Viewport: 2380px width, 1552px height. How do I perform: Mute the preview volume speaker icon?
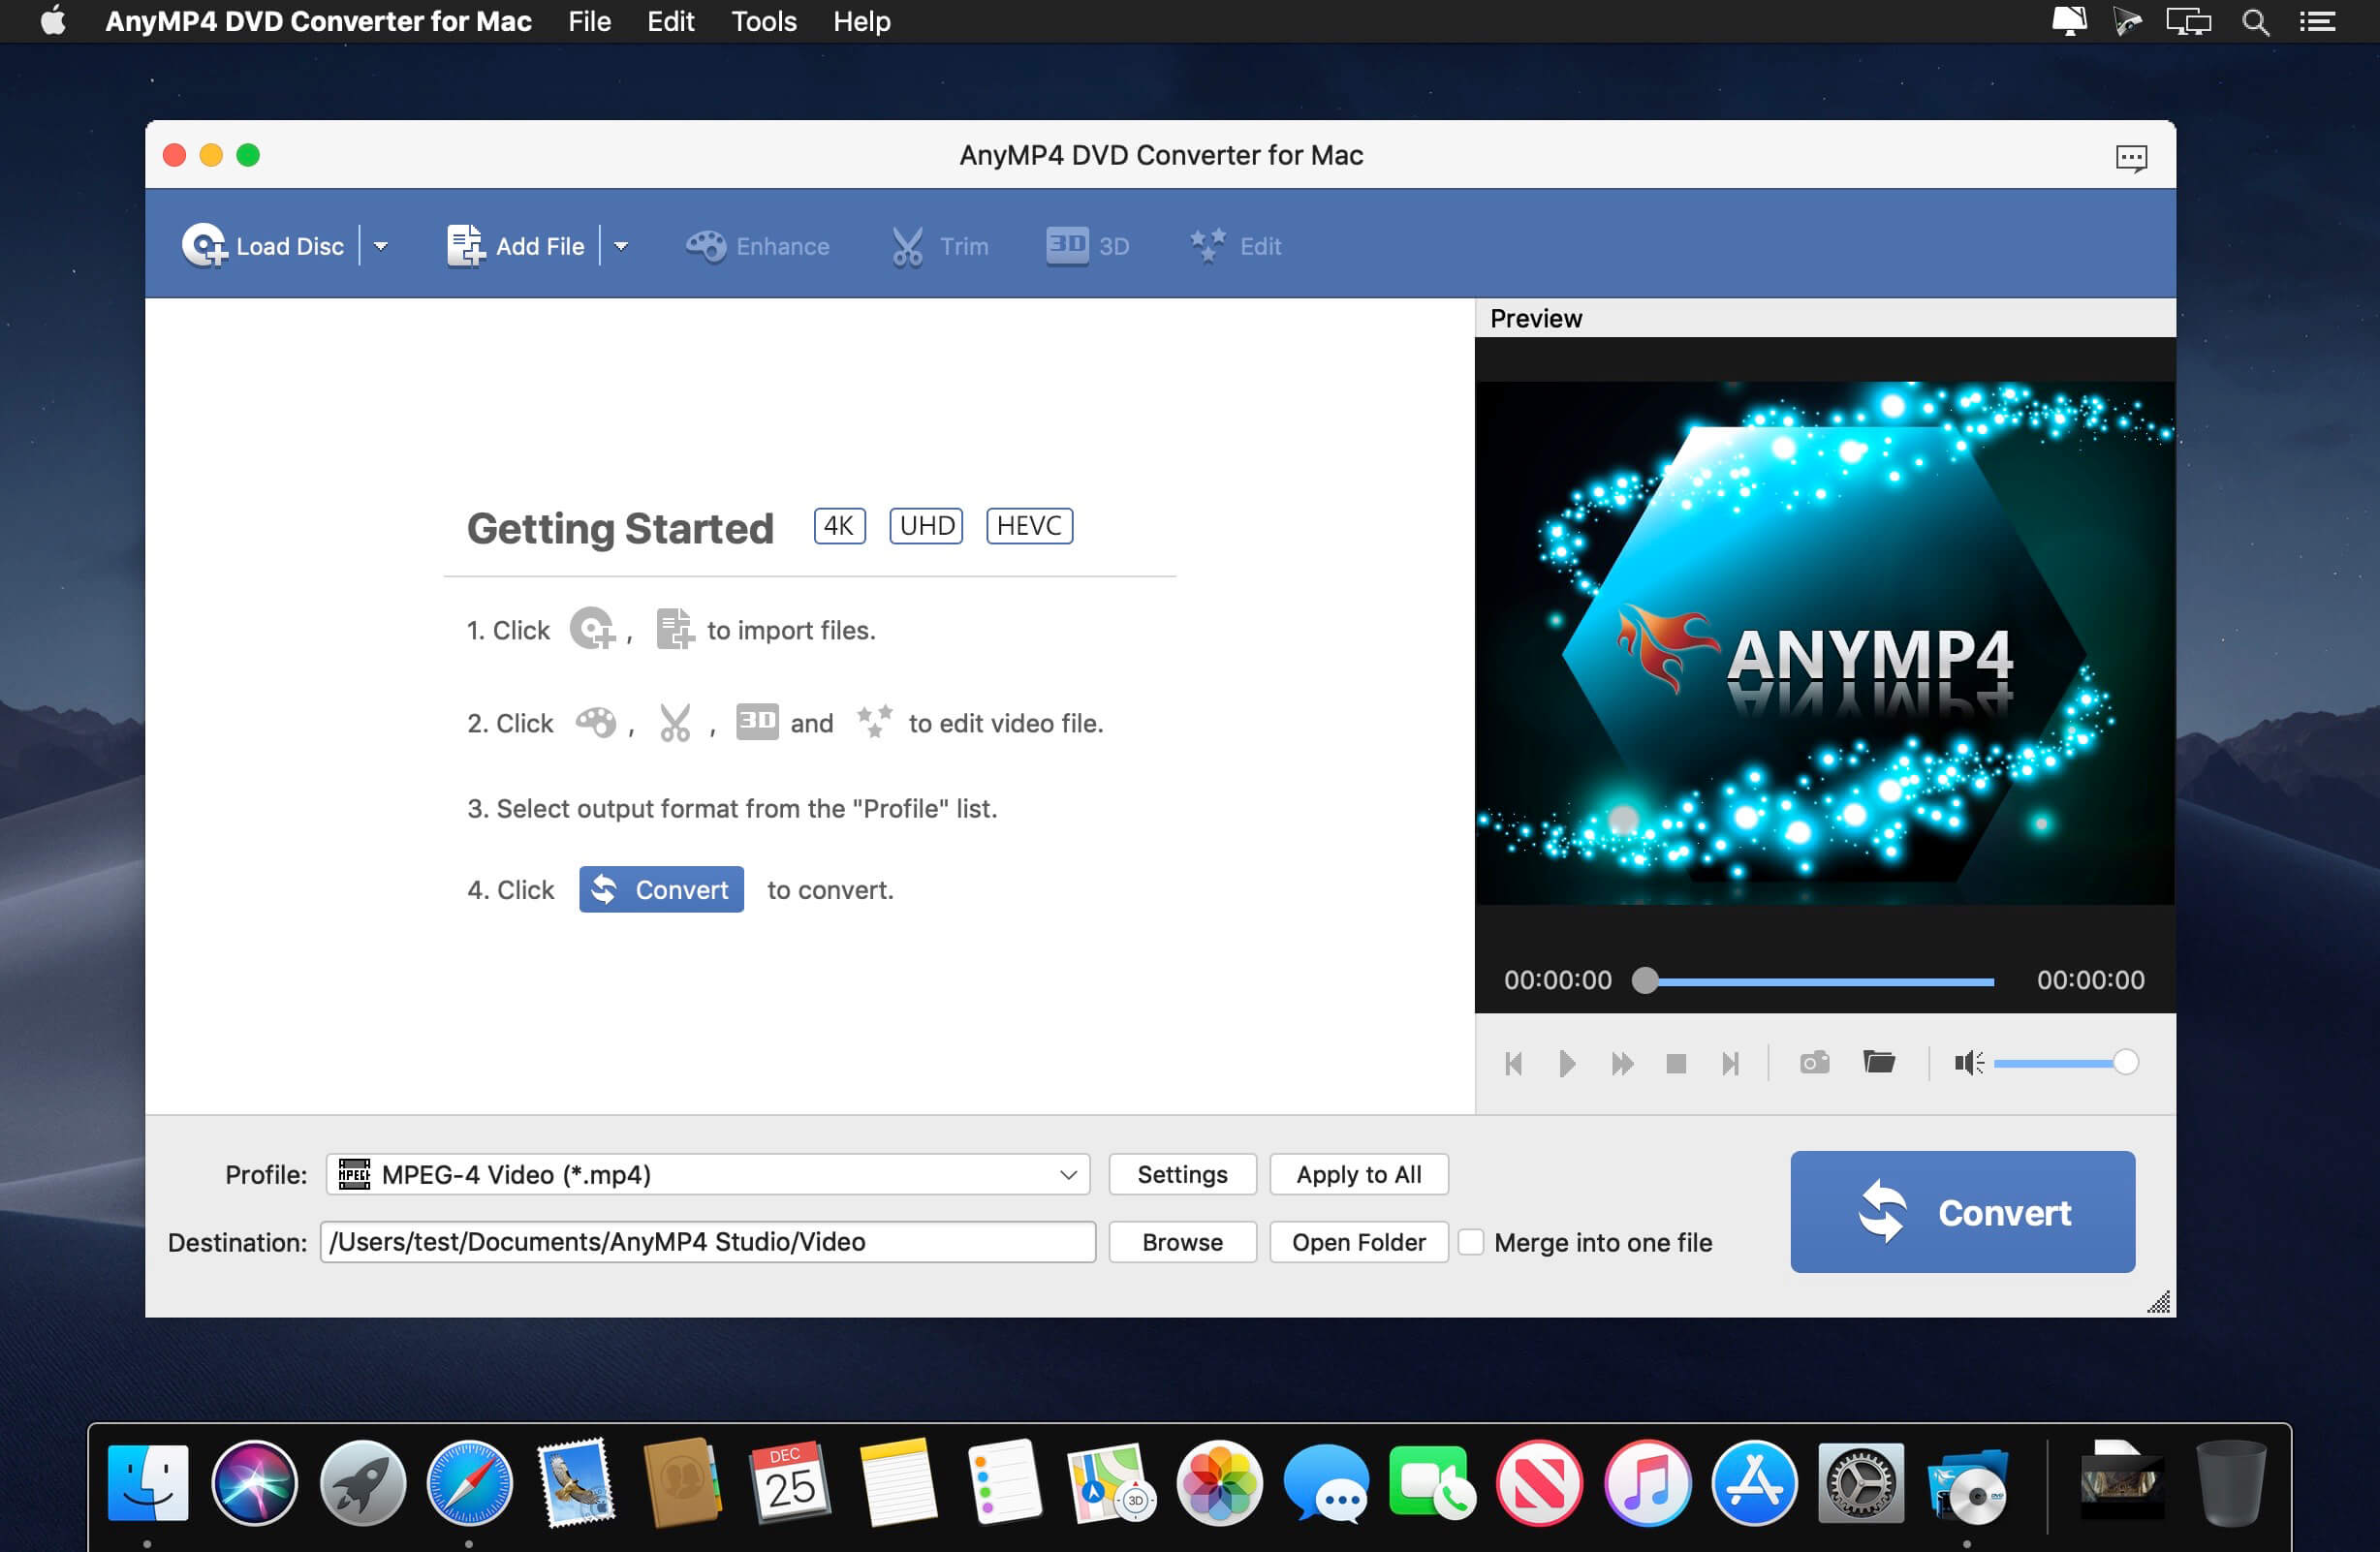pyautogui.click(x=1967, y=1062)
